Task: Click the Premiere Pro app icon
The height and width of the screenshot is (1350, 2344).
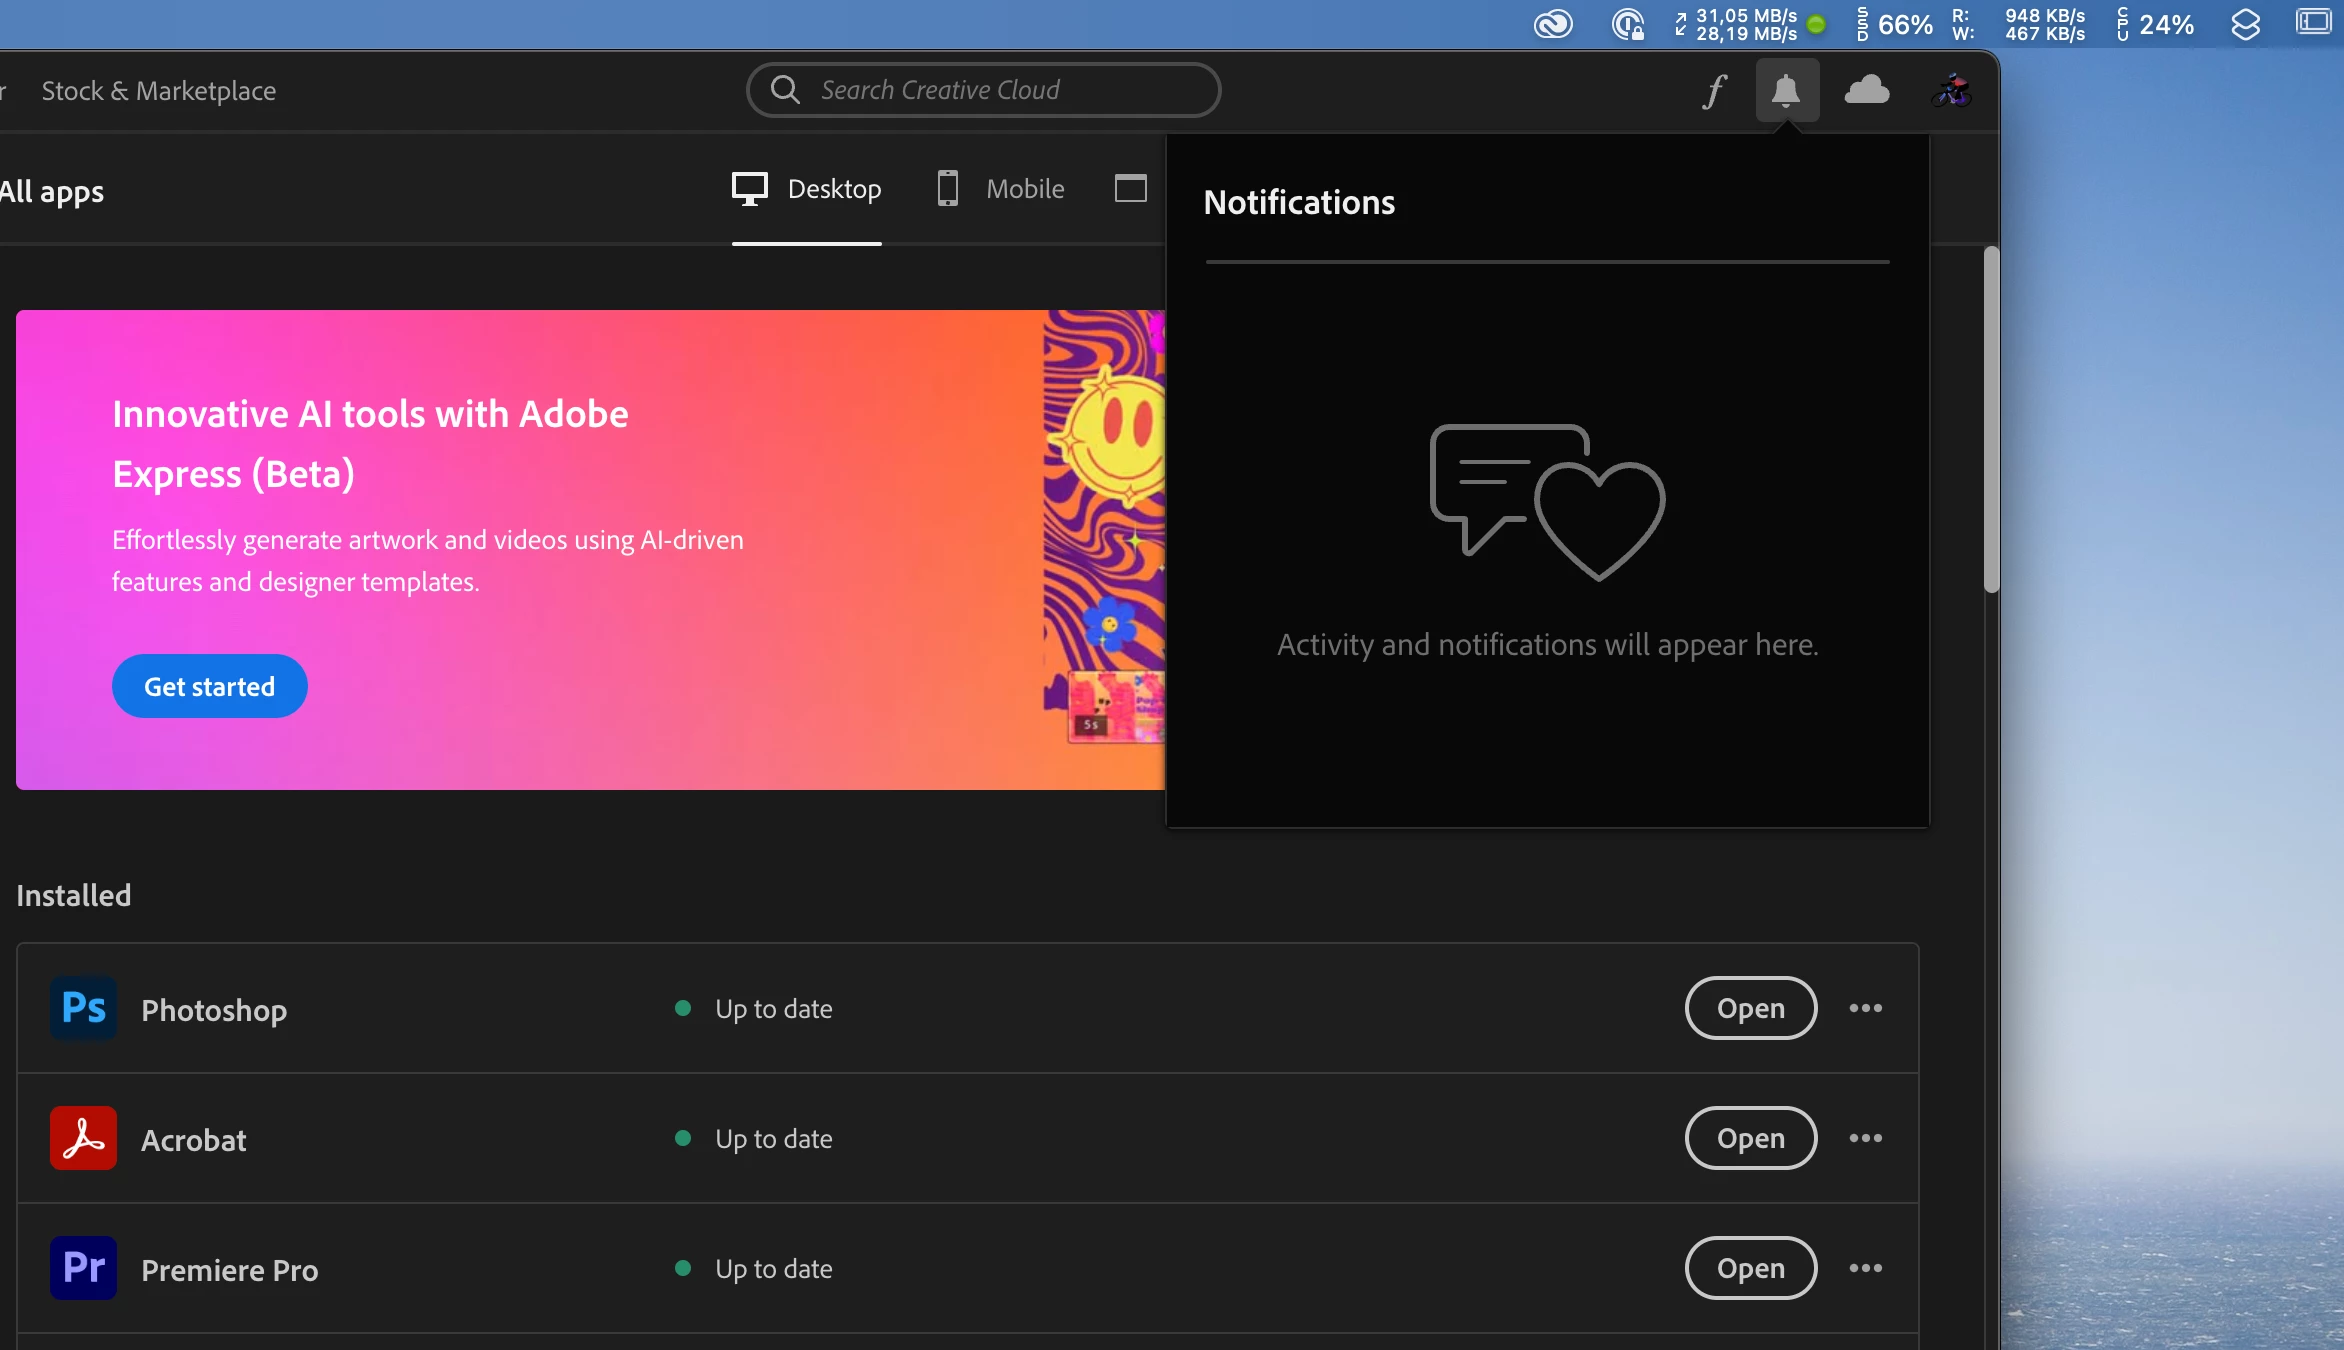Action: pos(83,1268)
